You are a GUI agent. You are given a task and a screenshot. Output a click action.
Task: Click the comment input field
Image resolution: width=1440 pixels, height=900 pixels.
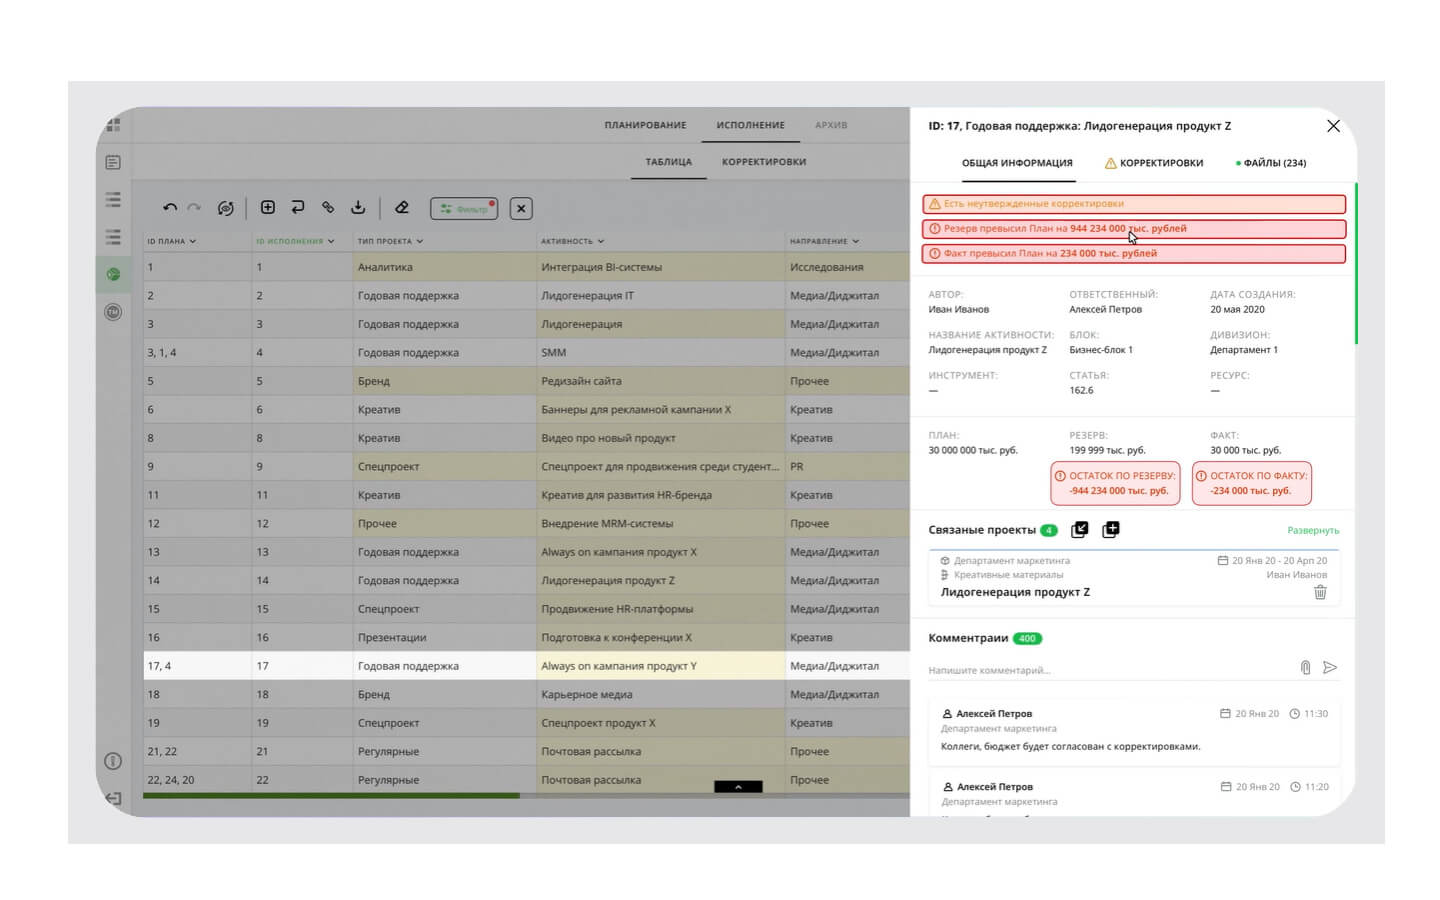click(1108, 669)
